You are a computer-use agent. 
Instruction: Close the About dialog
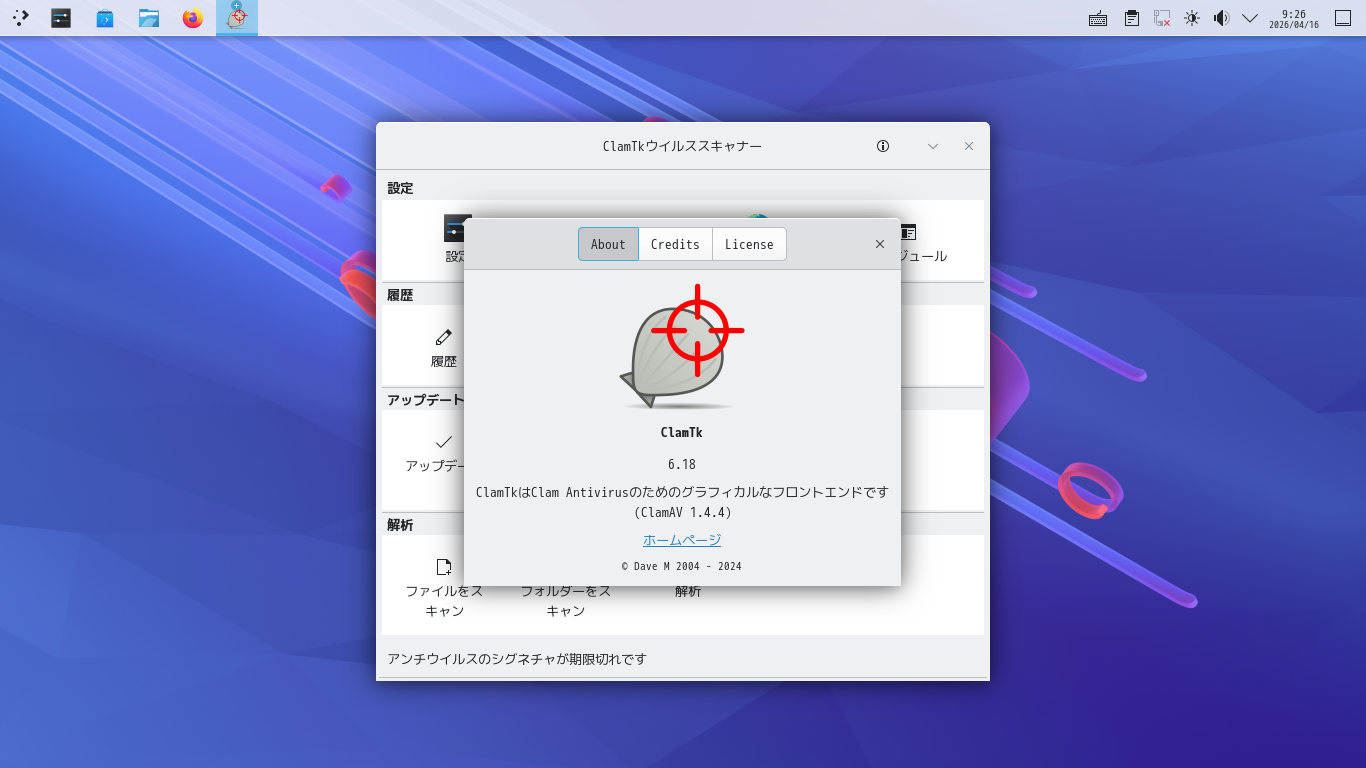[x=880, y=244]
